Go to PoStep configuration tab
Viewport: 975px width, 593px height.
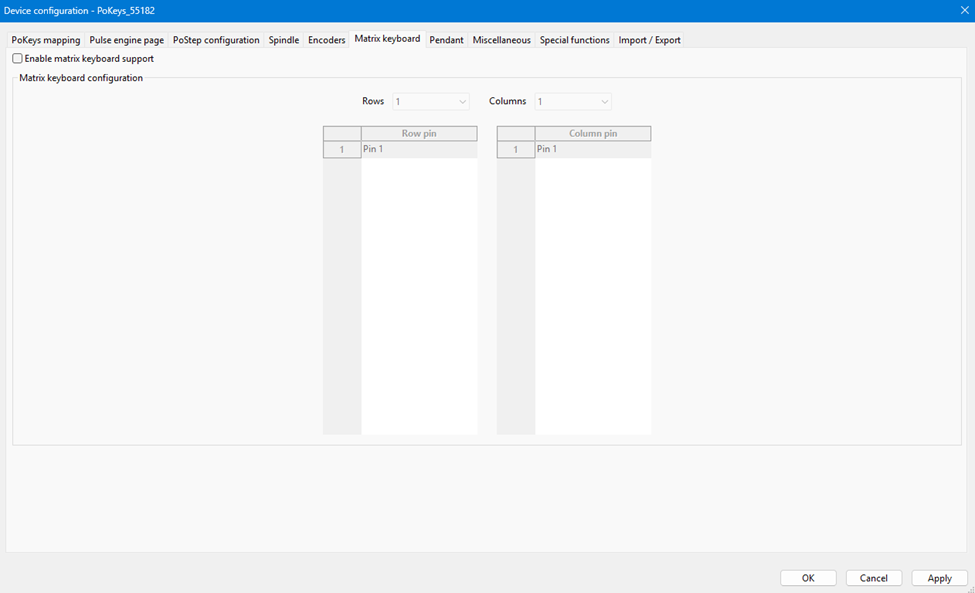[216, 40]
